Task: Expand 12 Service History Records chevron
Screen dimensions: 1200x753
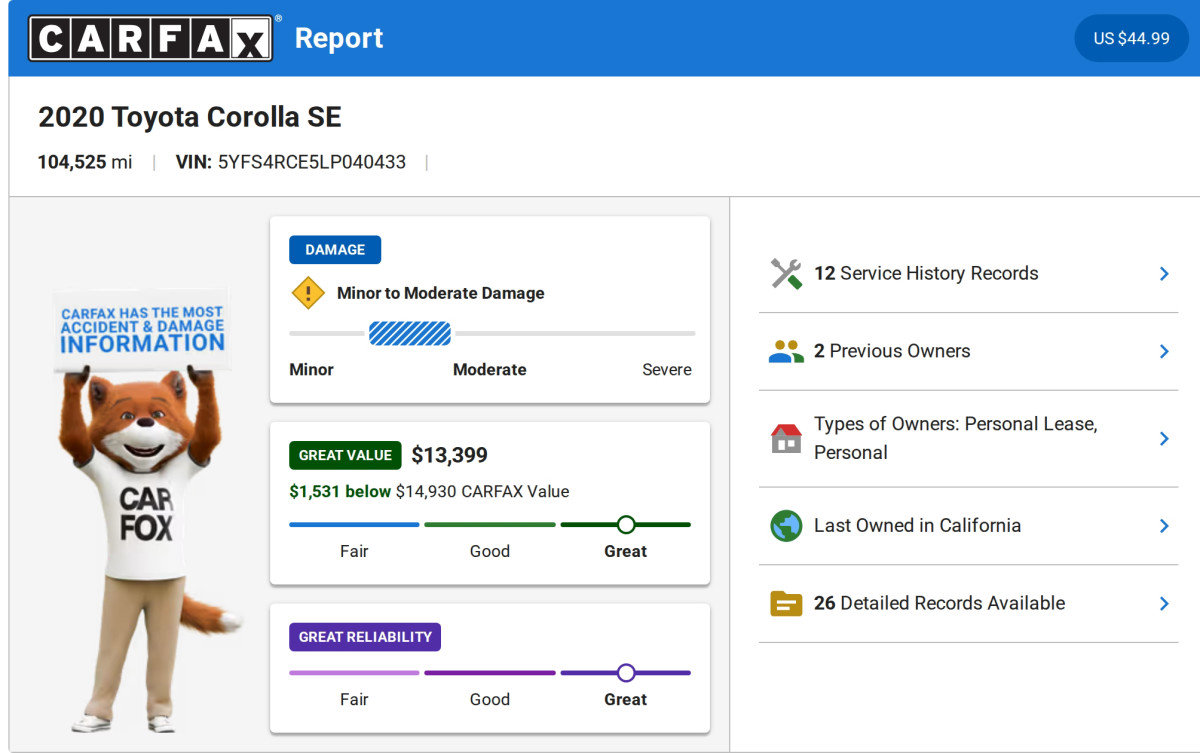Action: (x=1164, y=274)
